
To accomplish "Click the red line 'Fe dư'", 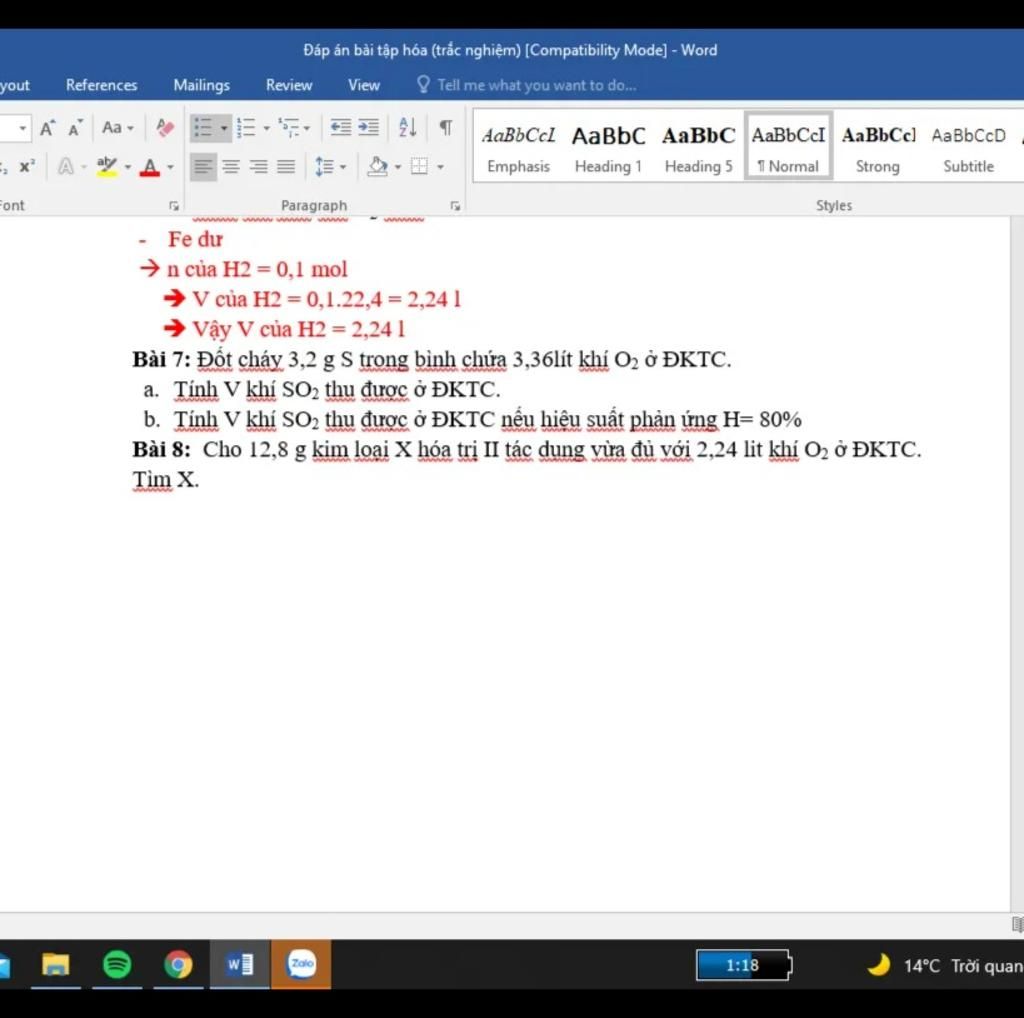I will pyautogui.click(x=195, y=240).
